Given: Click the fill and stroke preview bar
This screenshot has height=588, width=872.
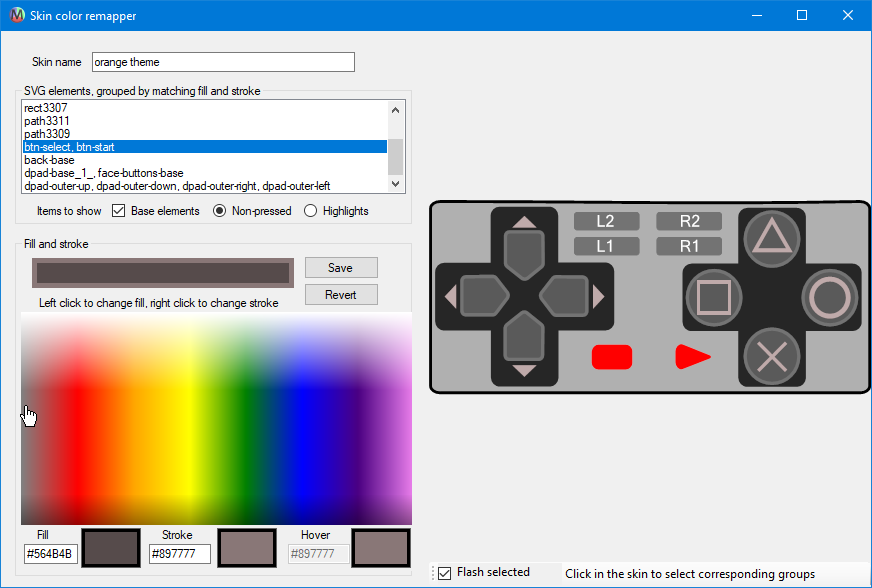Looking at the screenshot, I should click(x=163, y=273).
